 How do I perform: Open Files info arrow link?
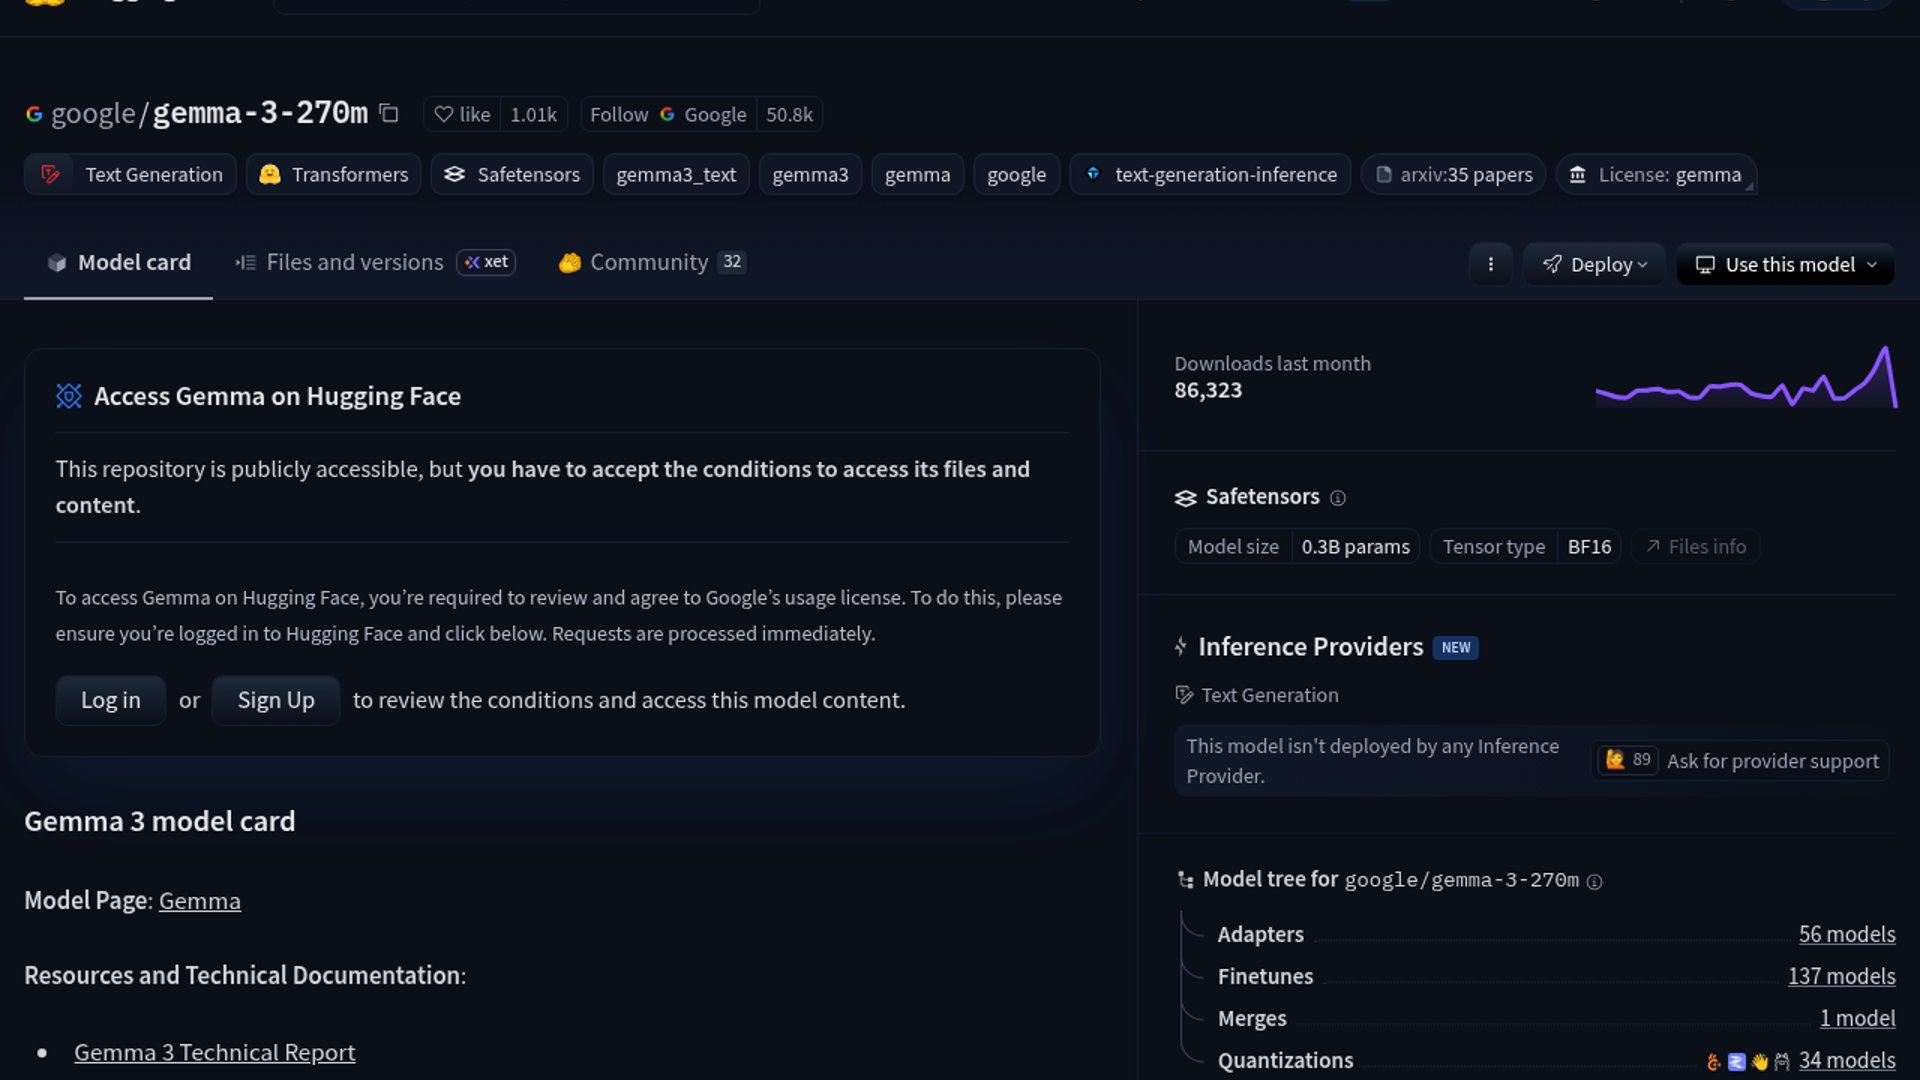pyautogui.click(x=1696, y=547)
